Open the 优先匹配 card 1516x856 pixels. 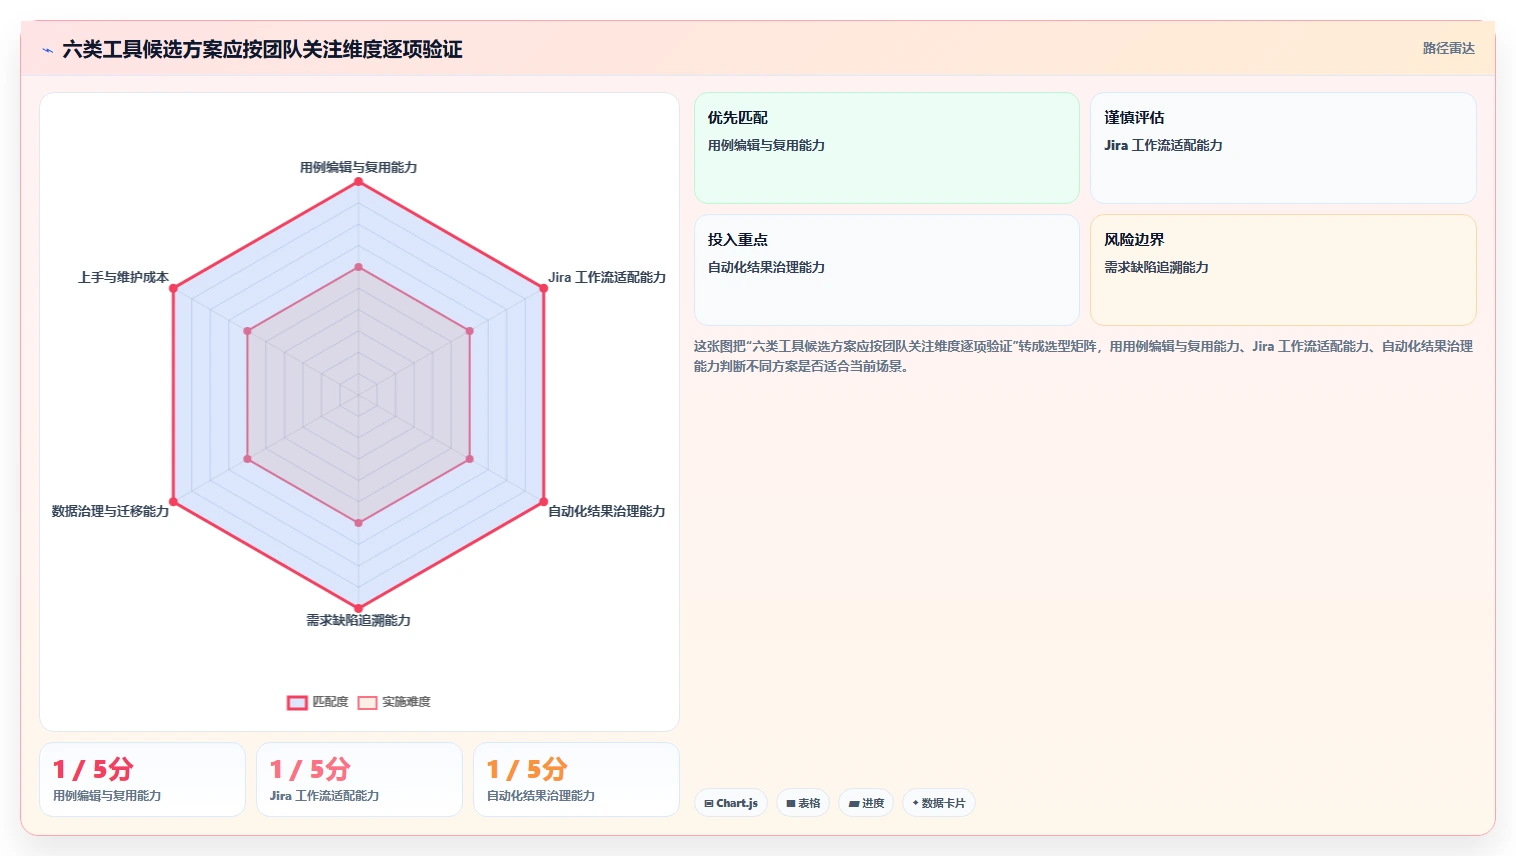(x=887, y=148)
